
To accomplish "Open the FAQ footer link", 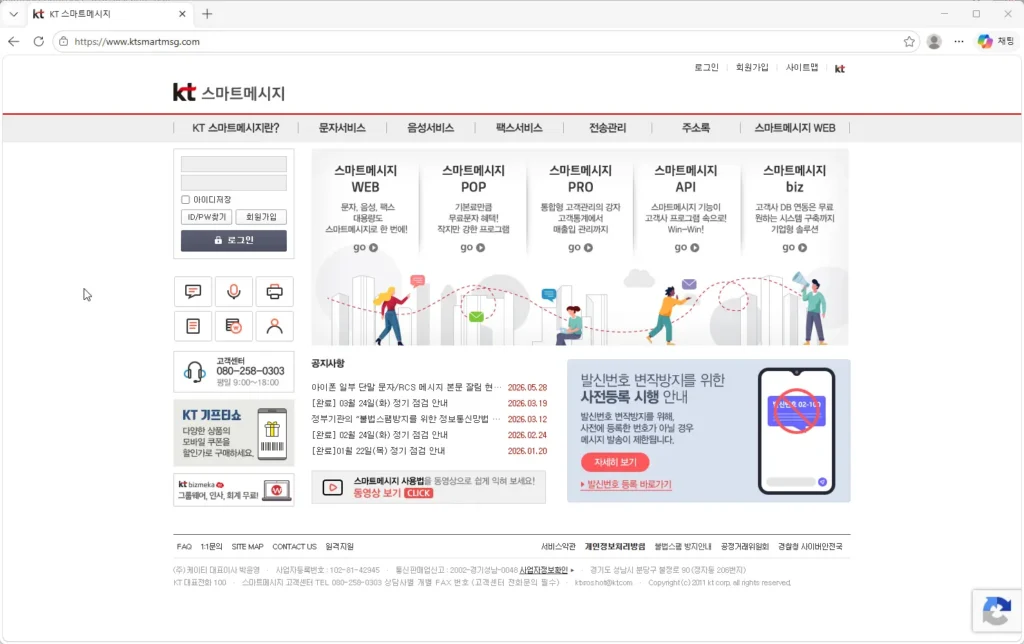I will tap(184, 547).
